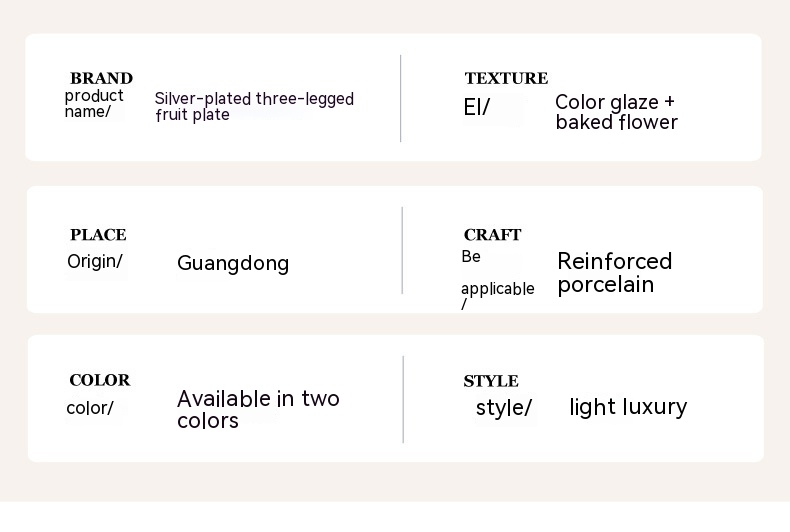
Task: Select the "product name/" label
Action: (94, 104)
